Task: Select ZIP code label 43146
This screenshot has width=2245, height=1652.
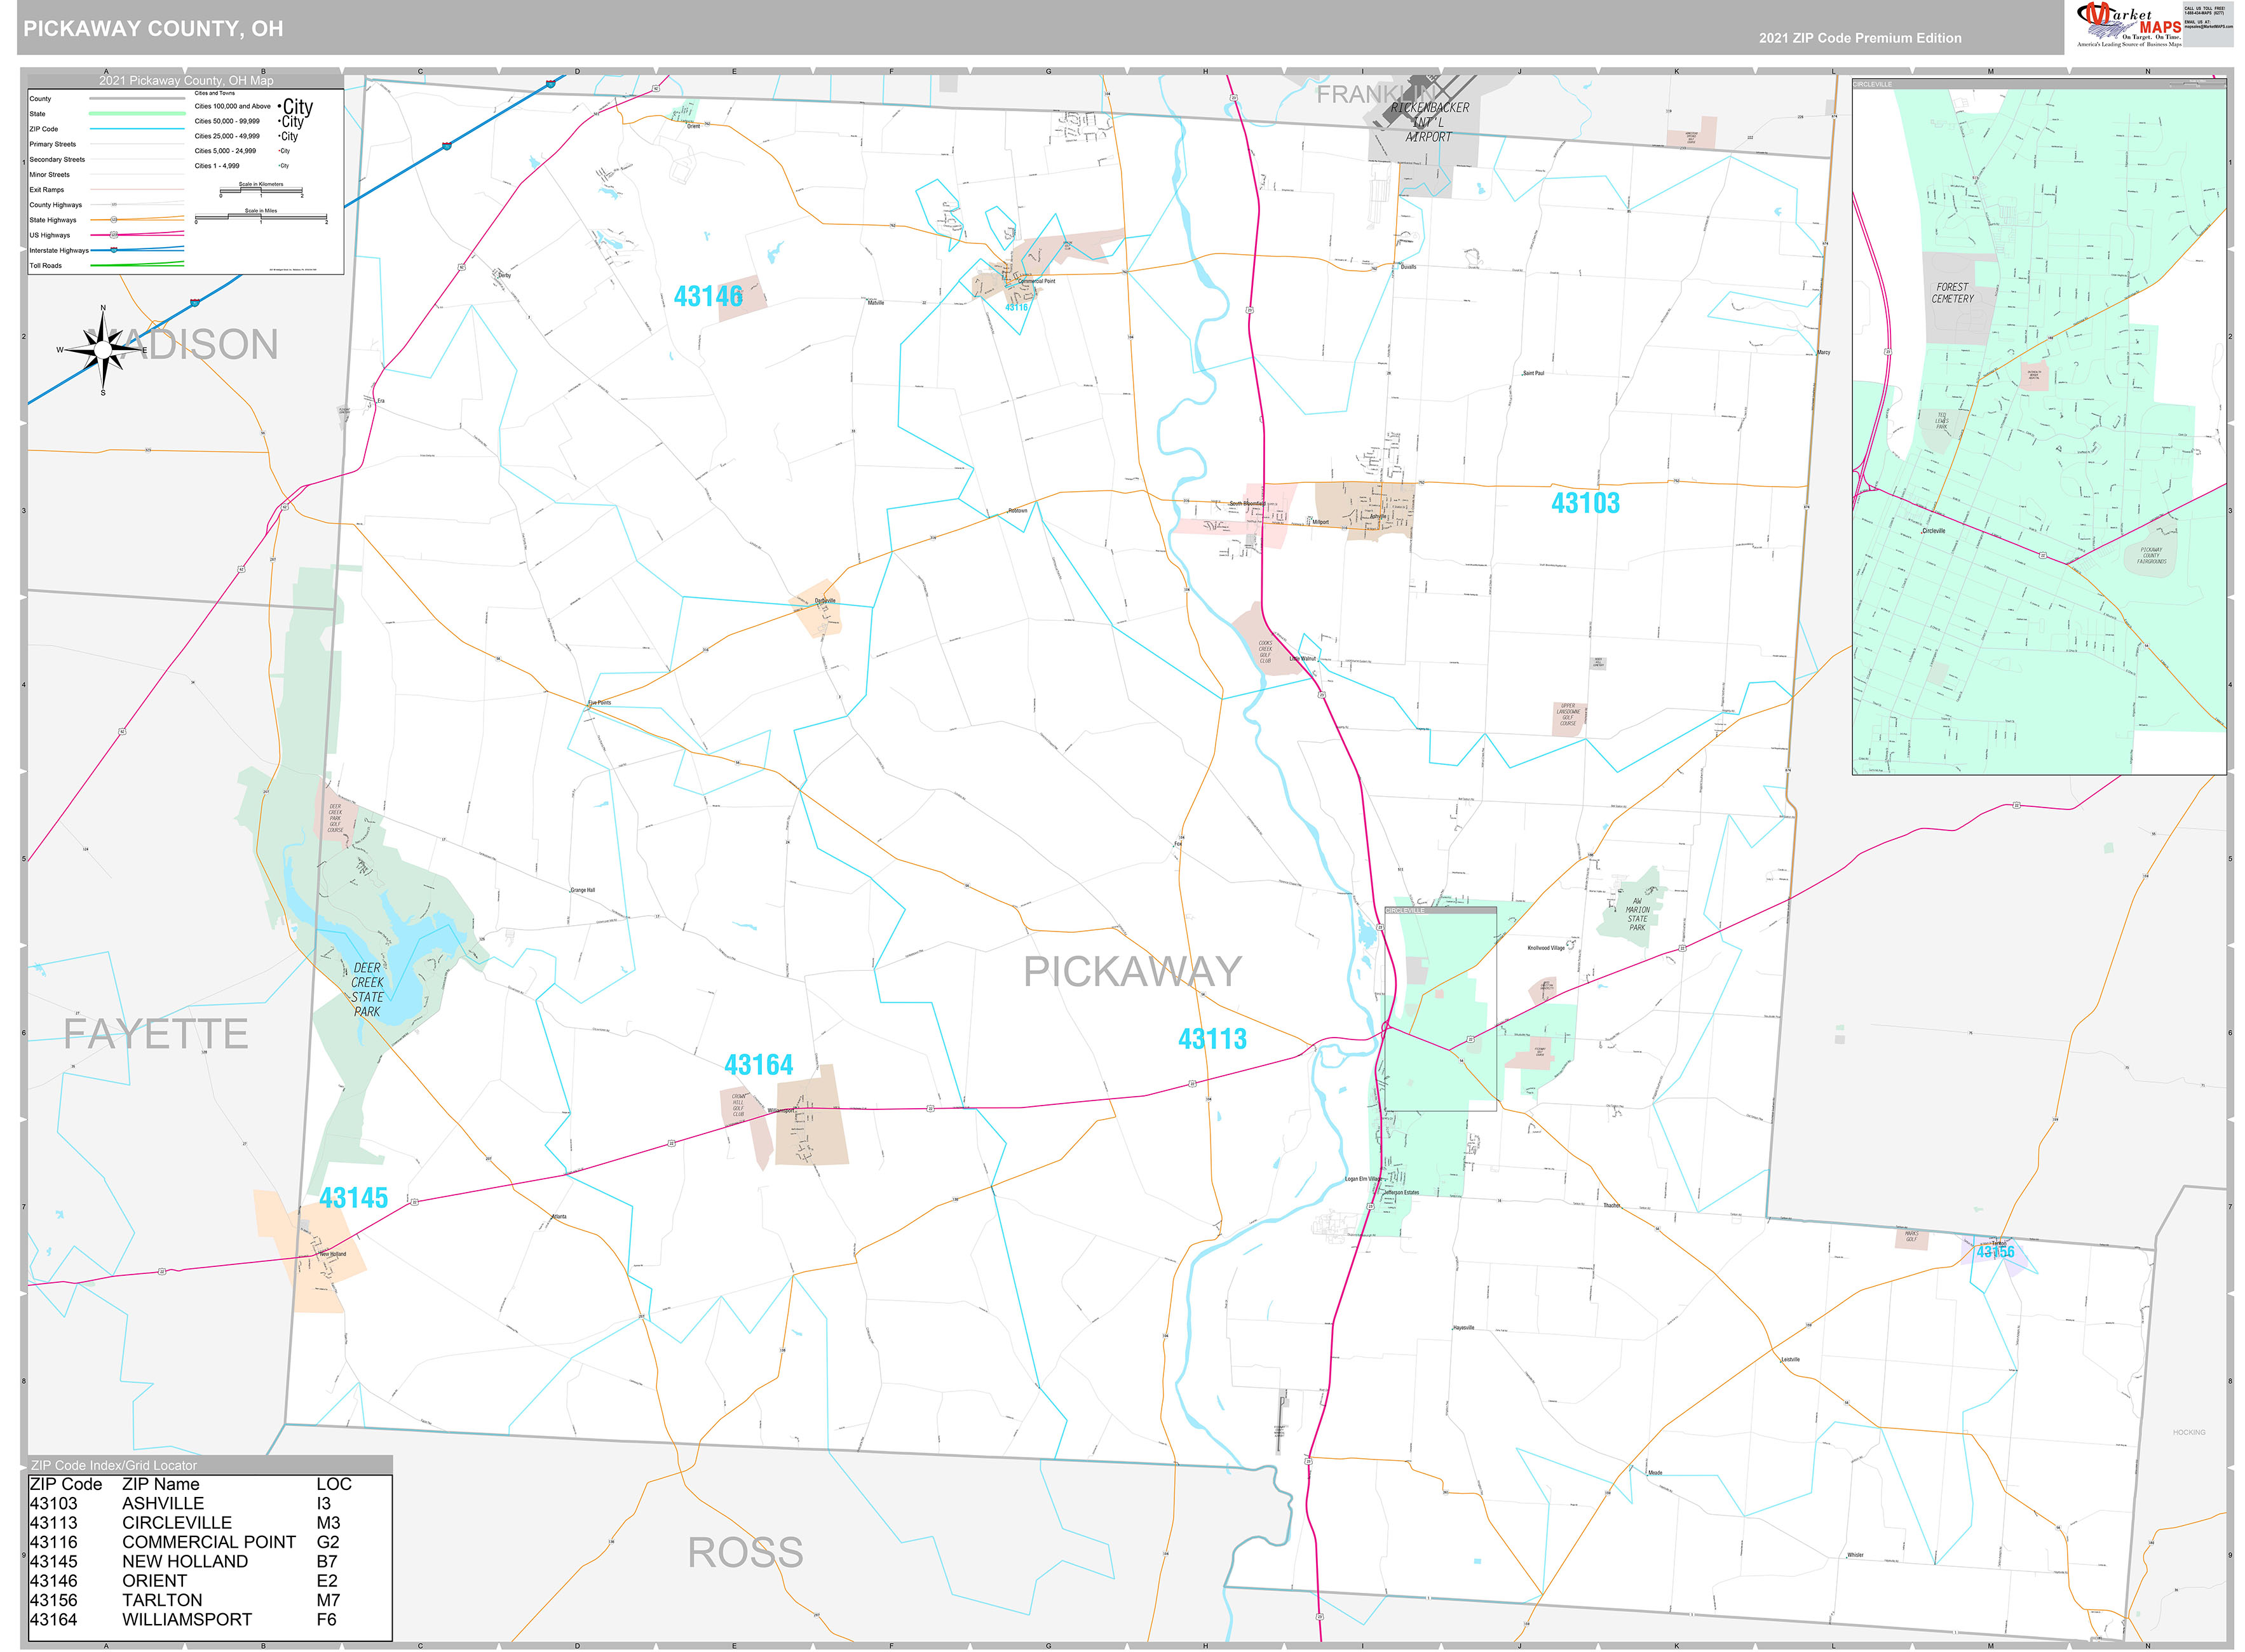Action: point(708,296)
